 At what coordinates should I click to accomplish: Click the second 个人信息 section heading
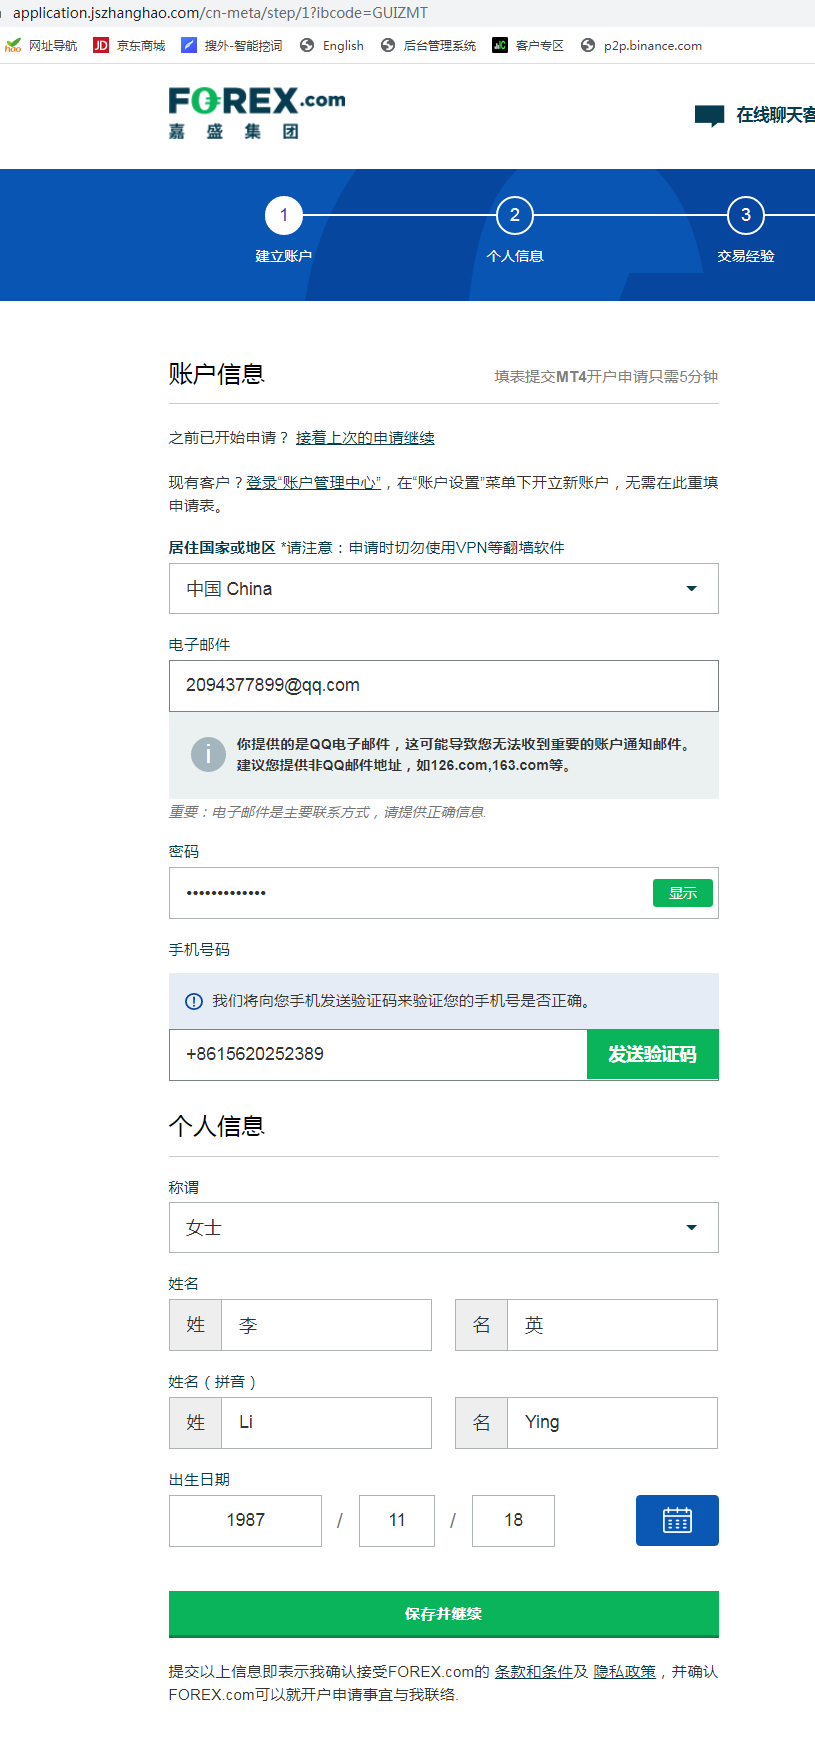click(217, 1126)
